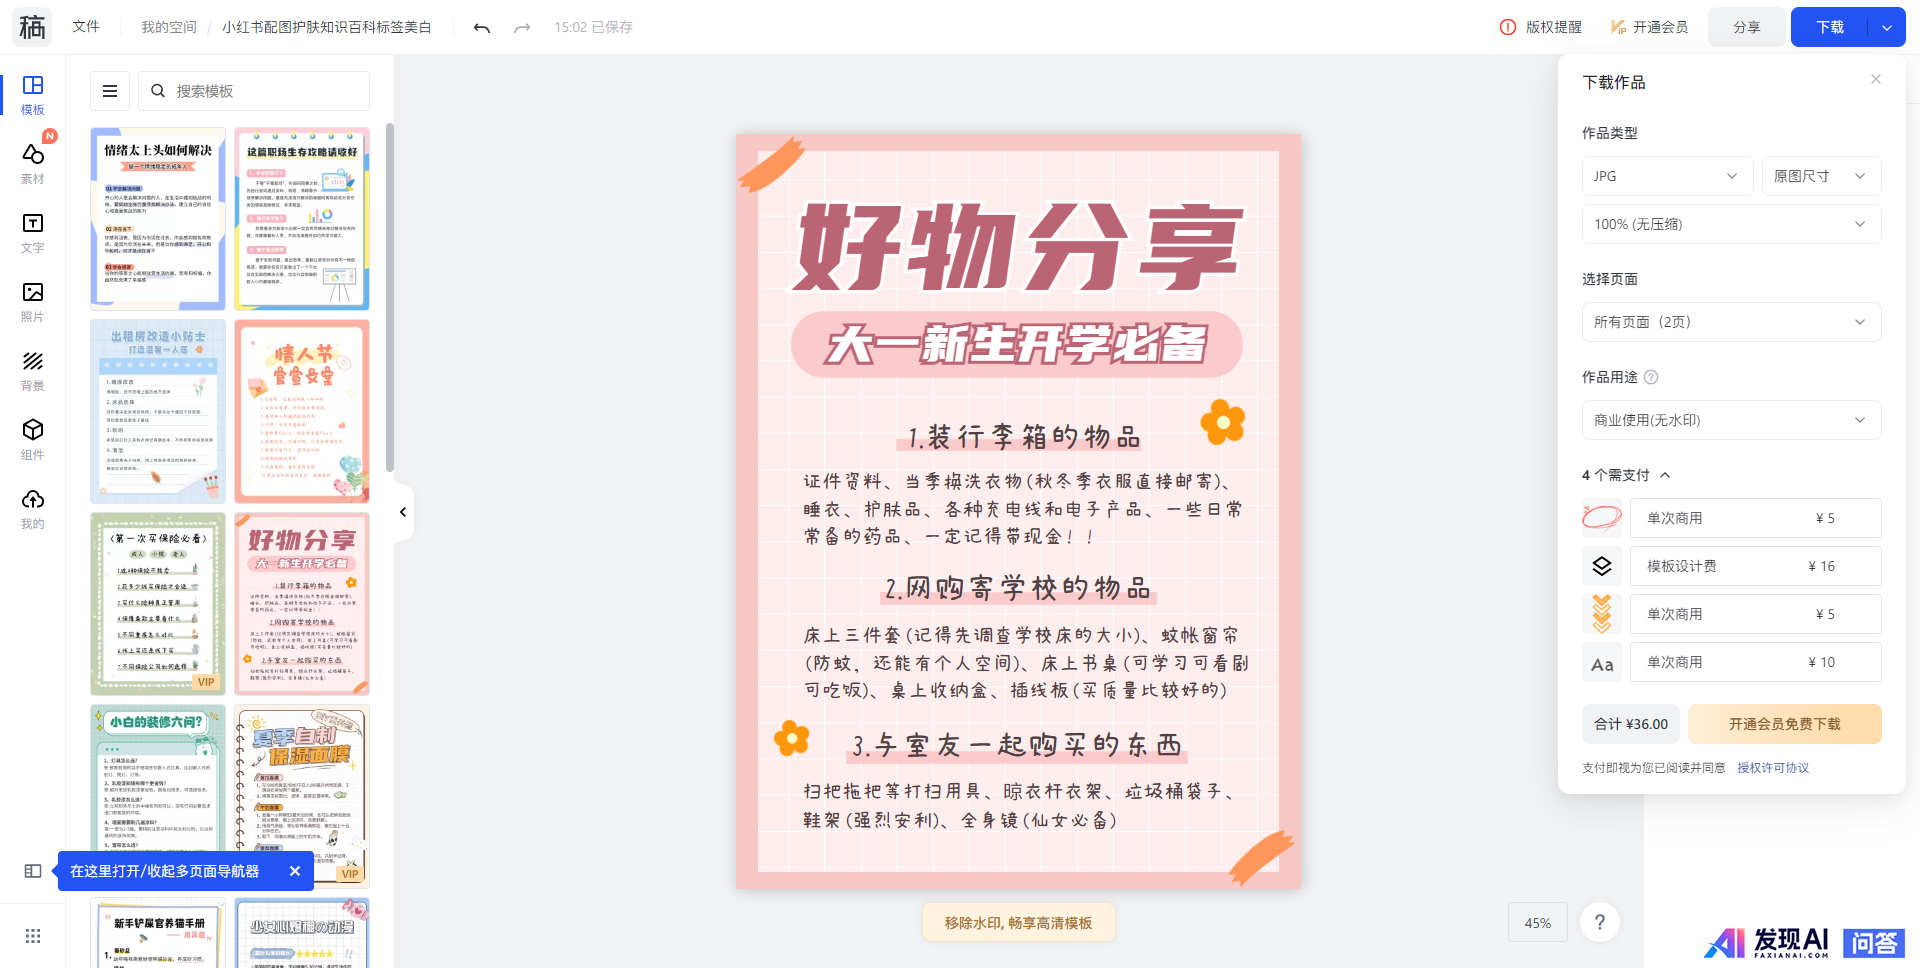Viewport: 1920px width, 968px height.
Task: Collapse the left template panel arrow
Action: tap(403, 512)
